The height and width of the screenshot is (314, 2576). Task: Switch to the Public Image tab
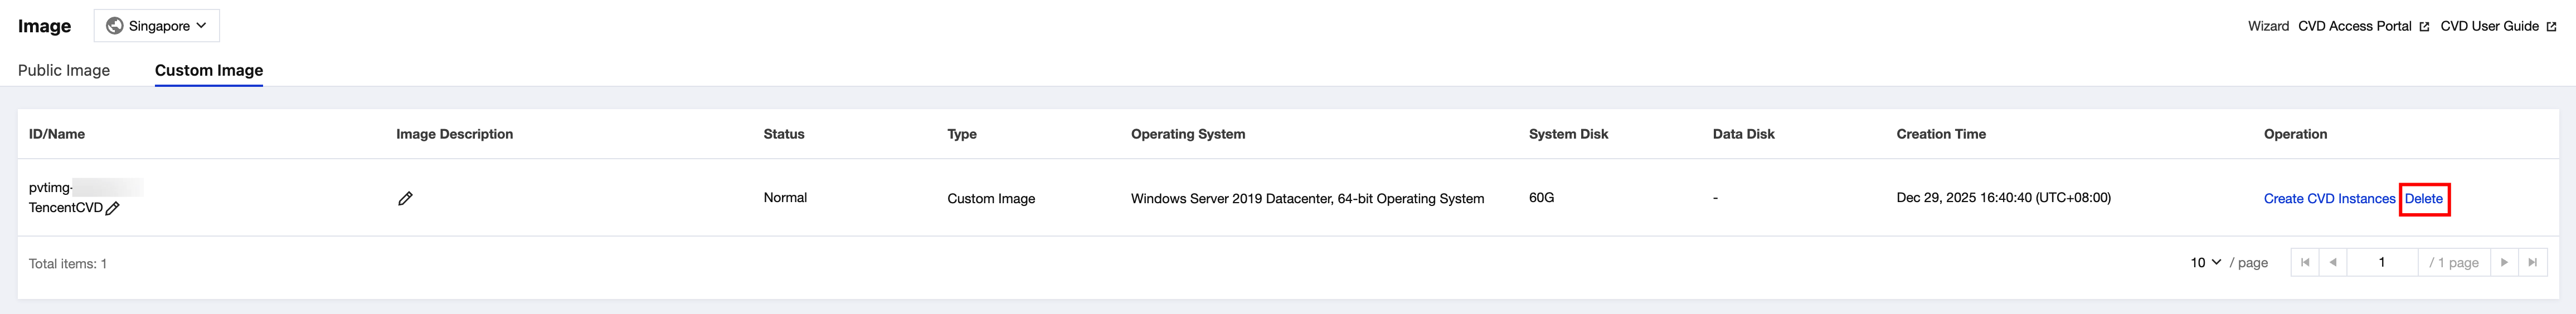tap(64, 70)
